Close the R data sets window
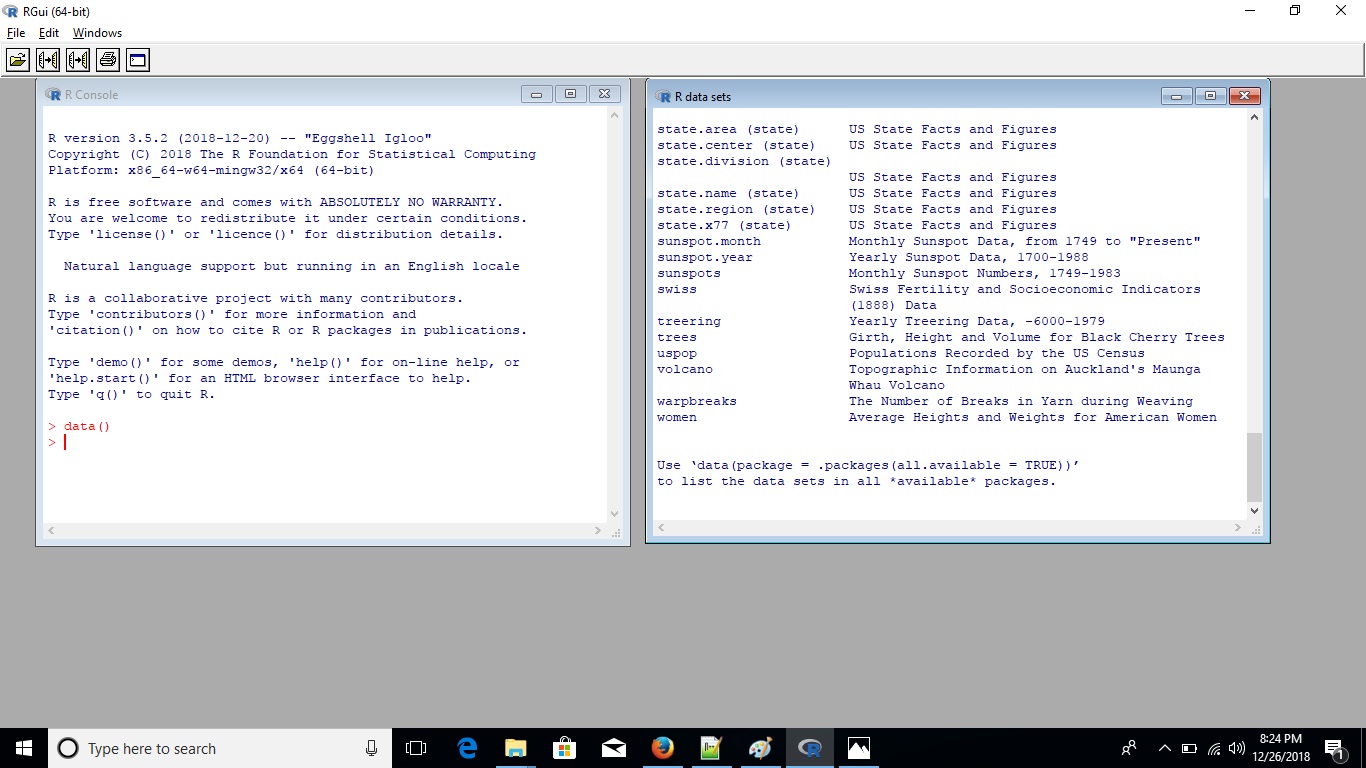The image size is (1366, 768). pyautogui.click(x=1244, y=96)
